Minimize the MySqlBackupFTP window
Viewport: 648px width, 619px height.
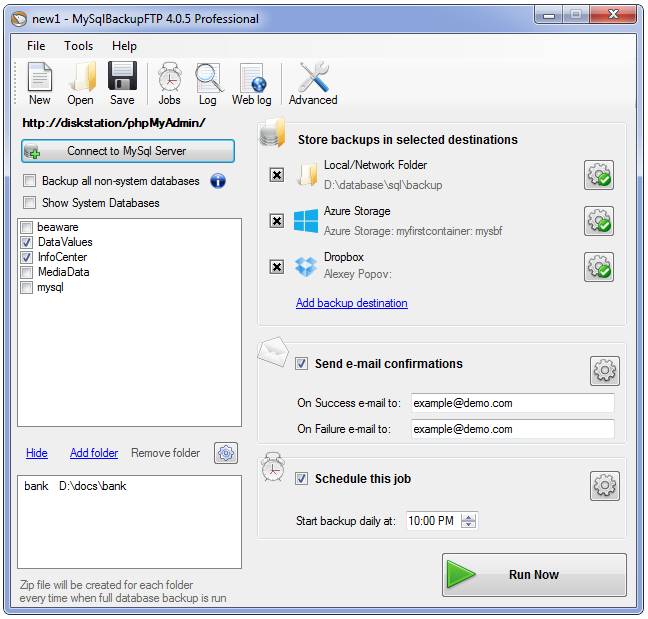click(x=549, y=16)
